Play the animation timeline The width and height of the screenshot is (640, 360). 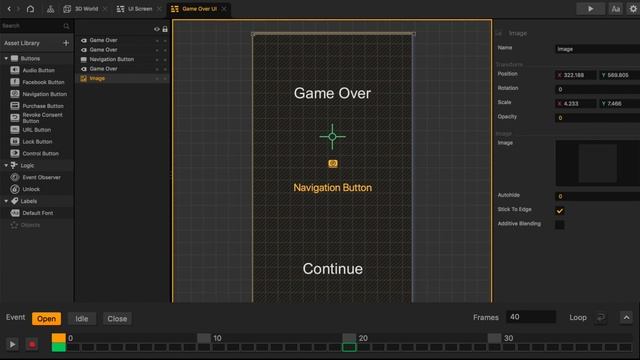point(12,344)
